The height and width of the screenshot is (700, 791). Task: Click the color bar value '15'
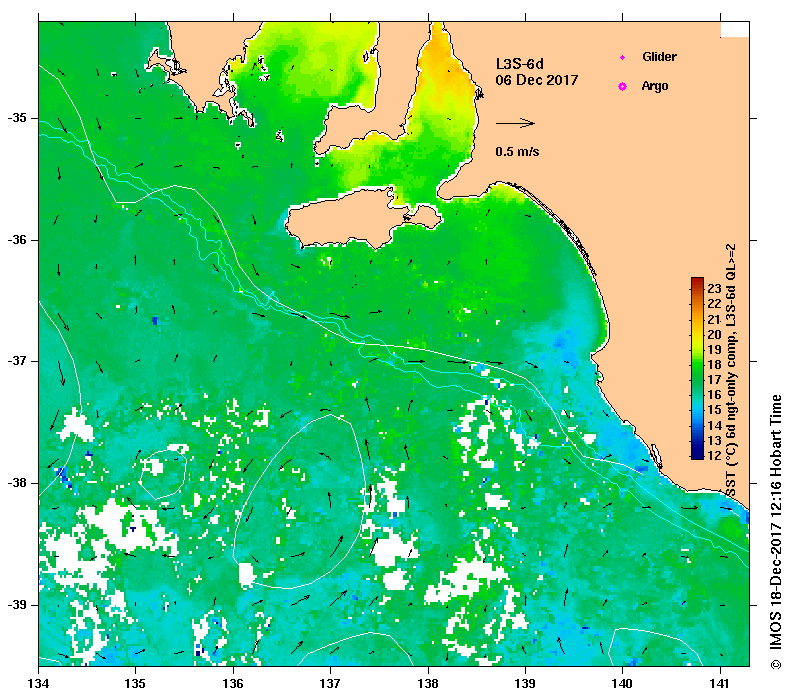pyautogui.click(x=714, y=410)
